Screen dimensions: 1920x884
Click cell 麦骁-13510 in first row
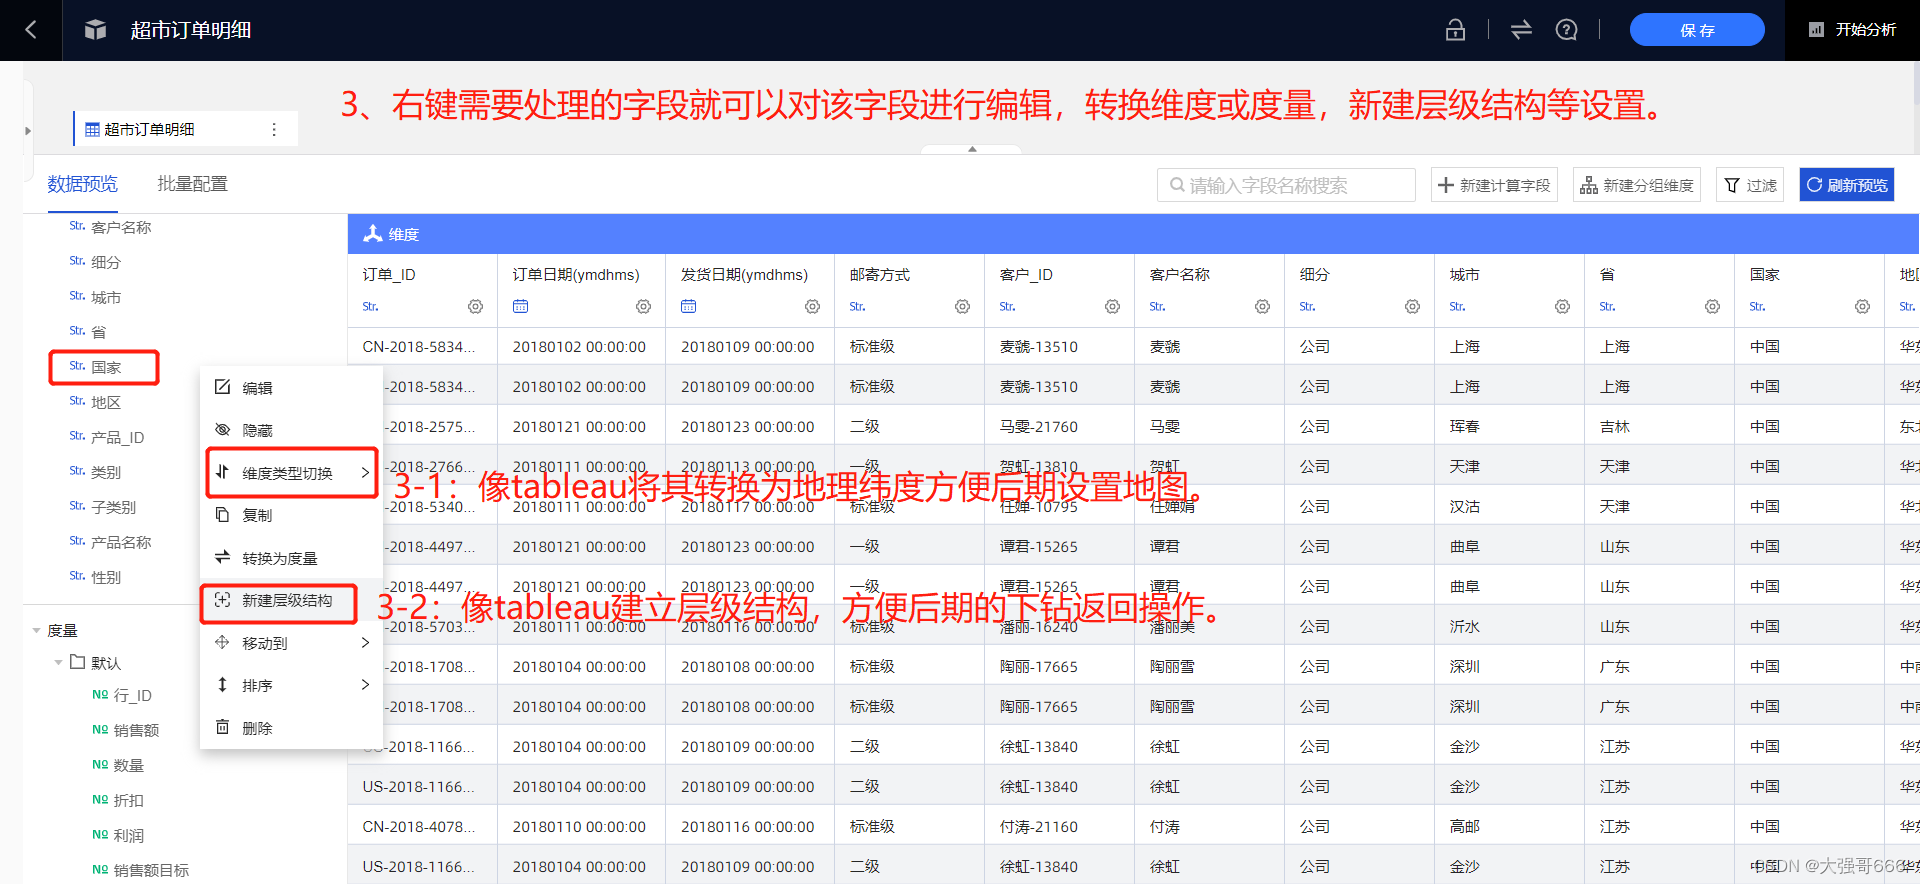click(x=1039, y=347)
